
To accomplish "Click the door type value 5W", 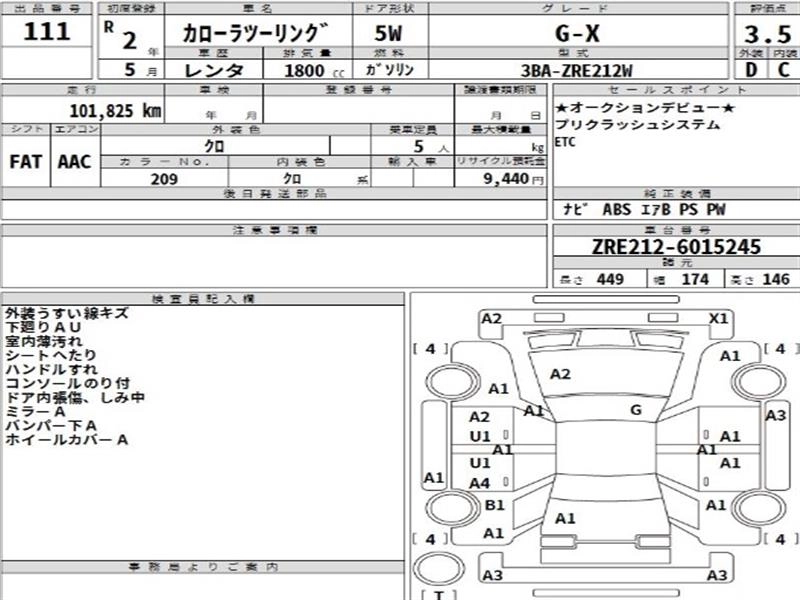I will pos(389,34).
